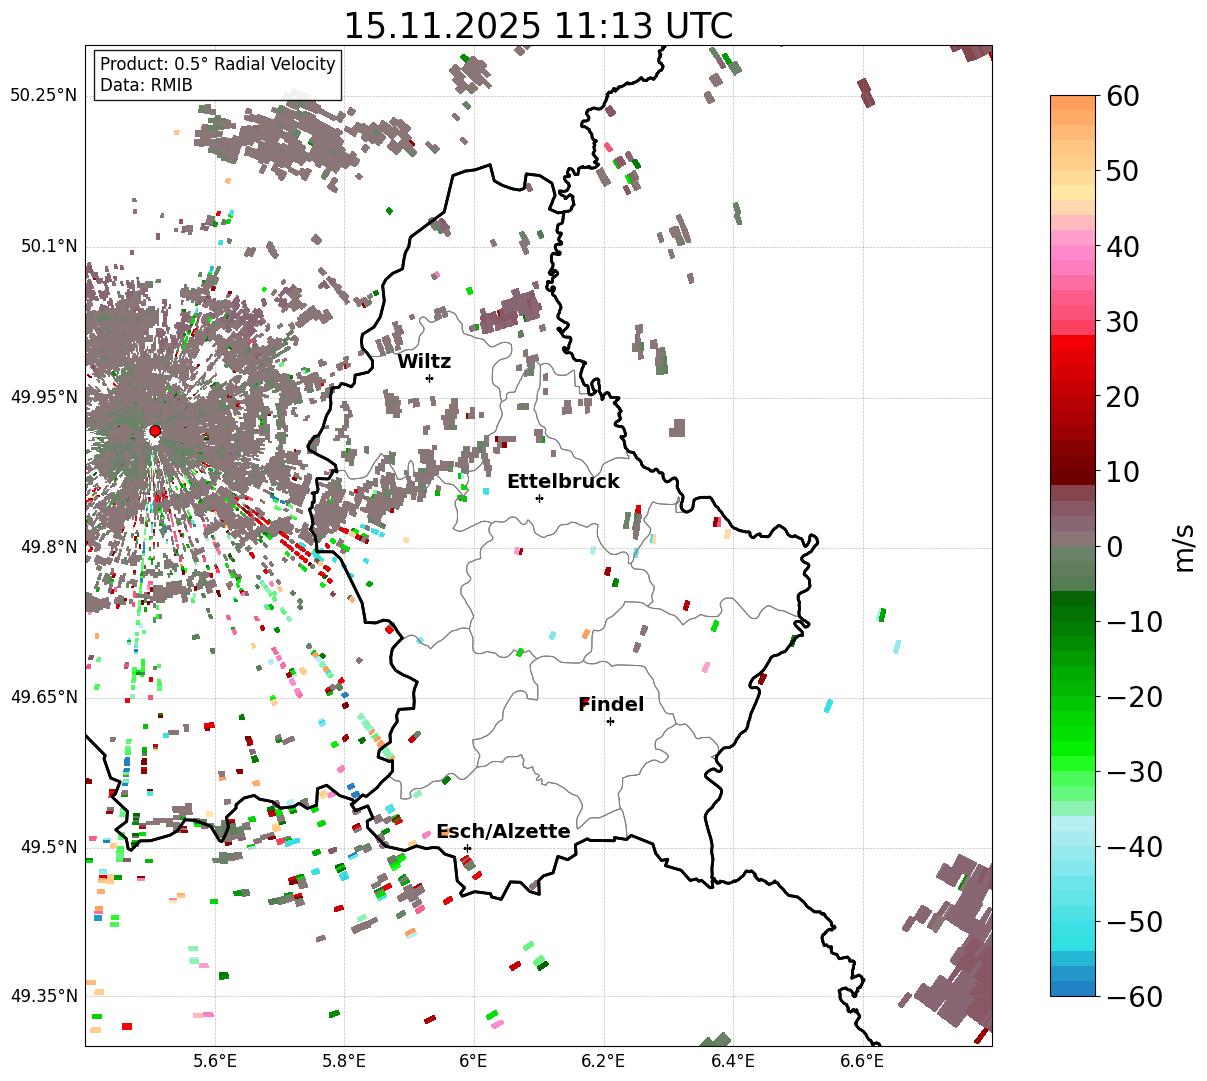Click the 50.25°N latitude label
This screenshot has width=1207, height=1081.
click(x=44, y=96)
